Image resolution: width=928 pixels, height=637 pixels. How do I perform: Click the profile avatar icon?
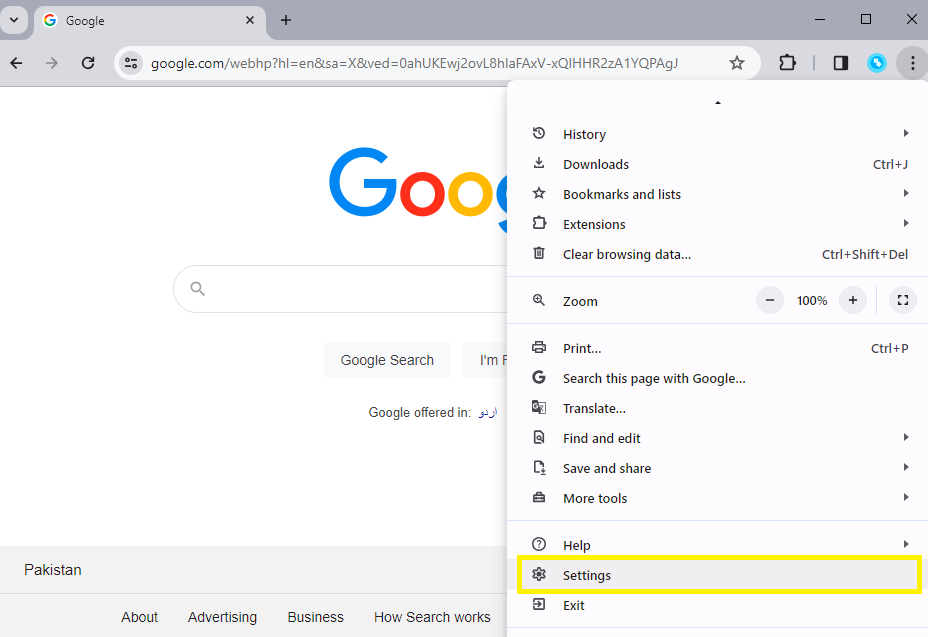click(x=876, y=62)
